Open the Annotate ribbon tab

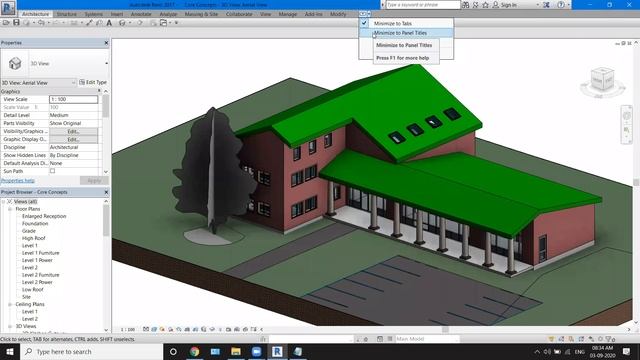click(141, 14)
